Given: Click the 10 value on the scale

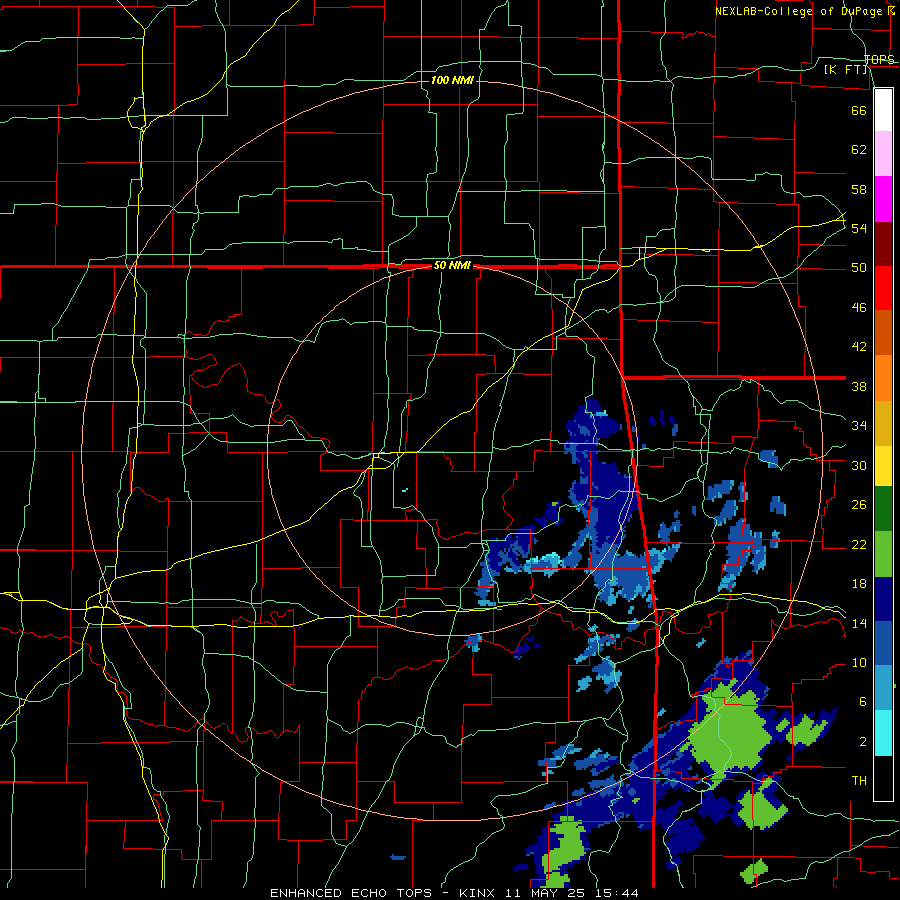Looking at the screenshot, I should pyautogui.click(x=859, y=663).
